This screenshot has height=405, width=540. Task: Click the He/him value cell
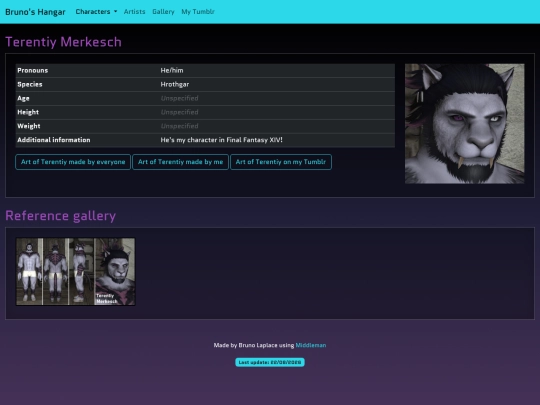[172, 70]
